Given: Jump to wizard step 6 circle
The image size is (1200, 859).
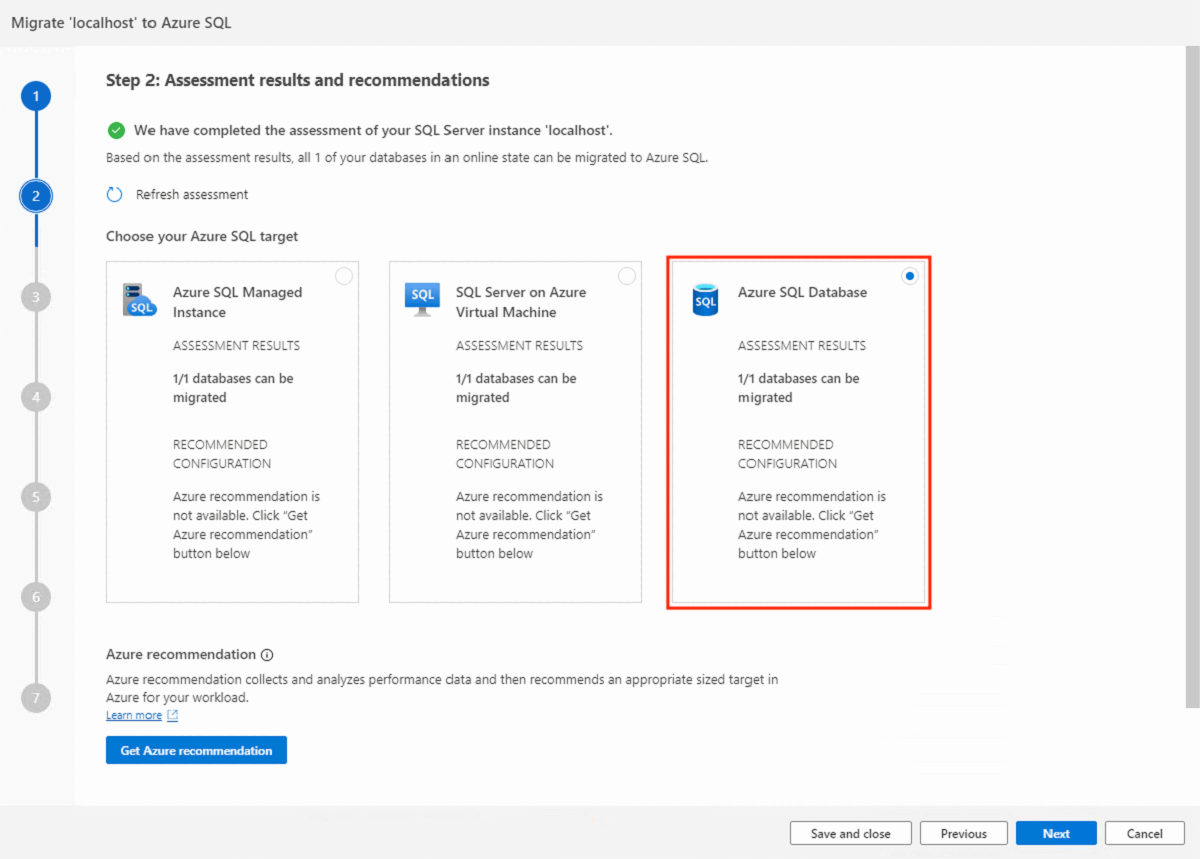Looking at the screenshot, I should point(36,597).
